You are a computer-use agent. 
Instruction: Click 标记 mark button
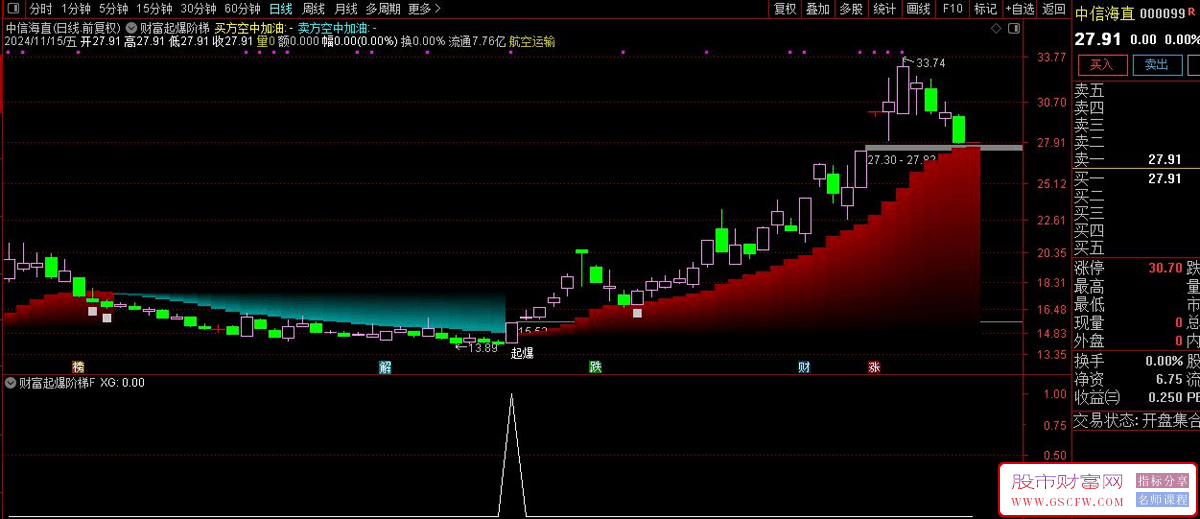[985, 9]
